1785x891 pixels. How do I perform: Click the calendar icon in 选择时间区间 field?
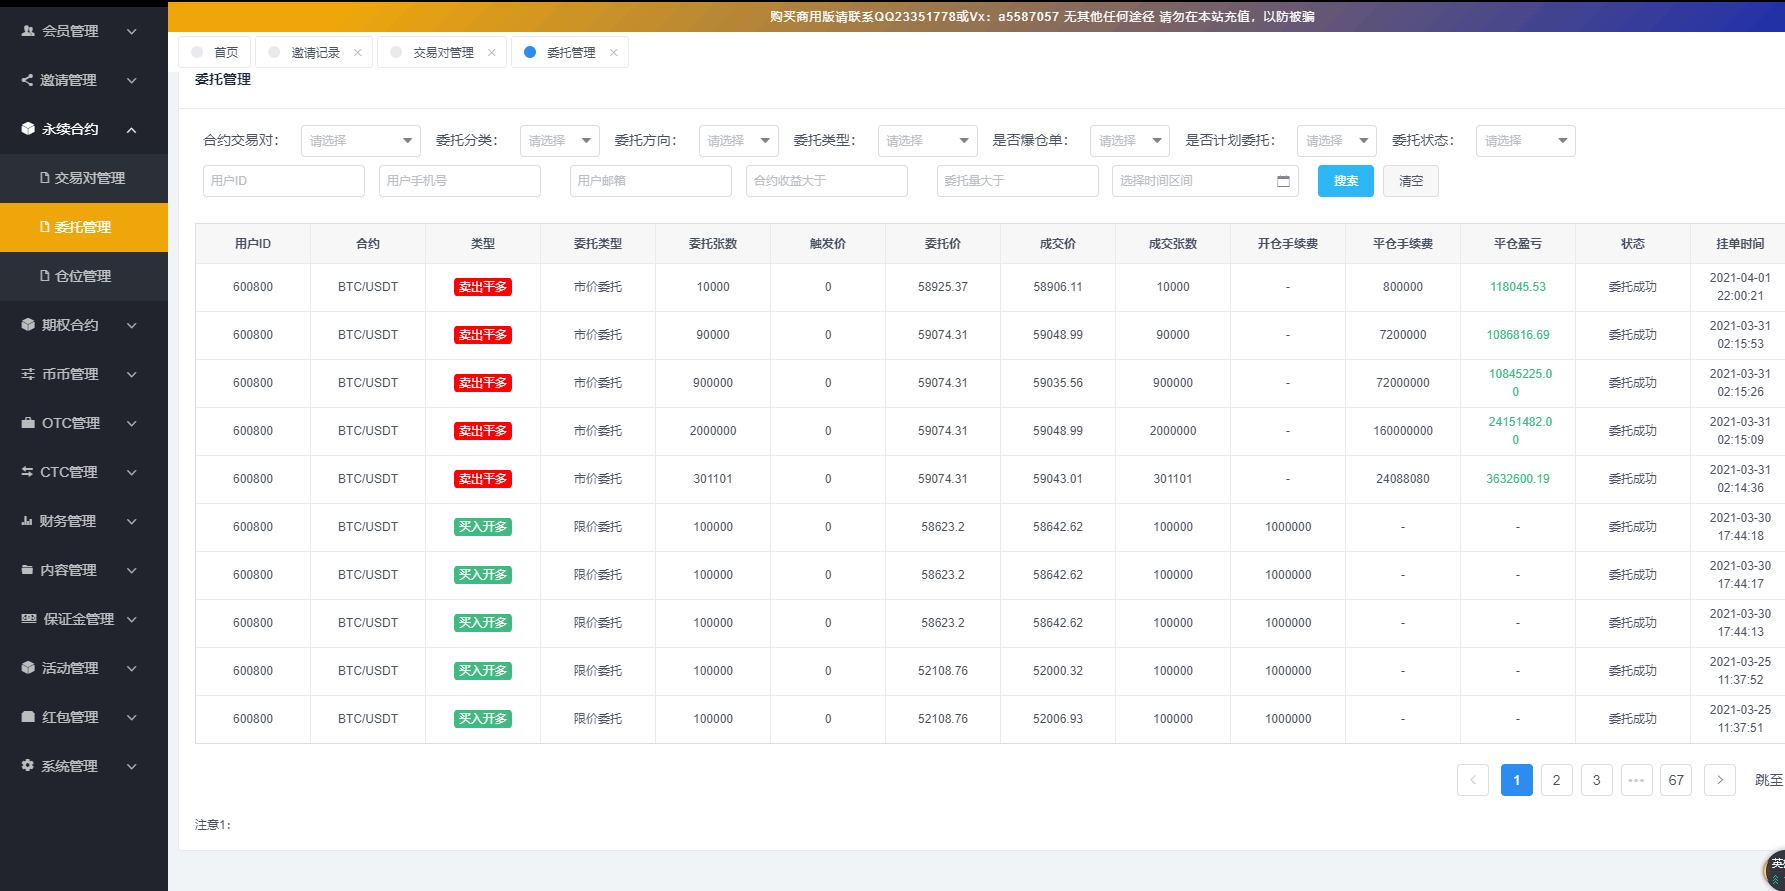(1283, 181)
